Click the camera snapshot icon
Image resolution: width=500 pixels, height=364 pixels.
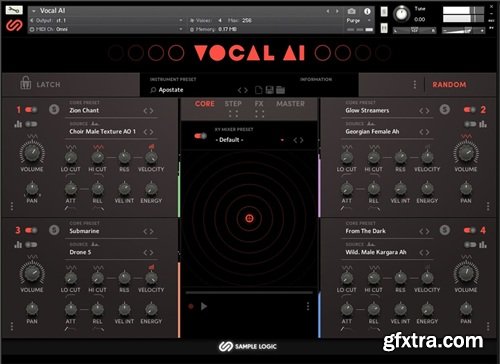[x=351, y=11]
